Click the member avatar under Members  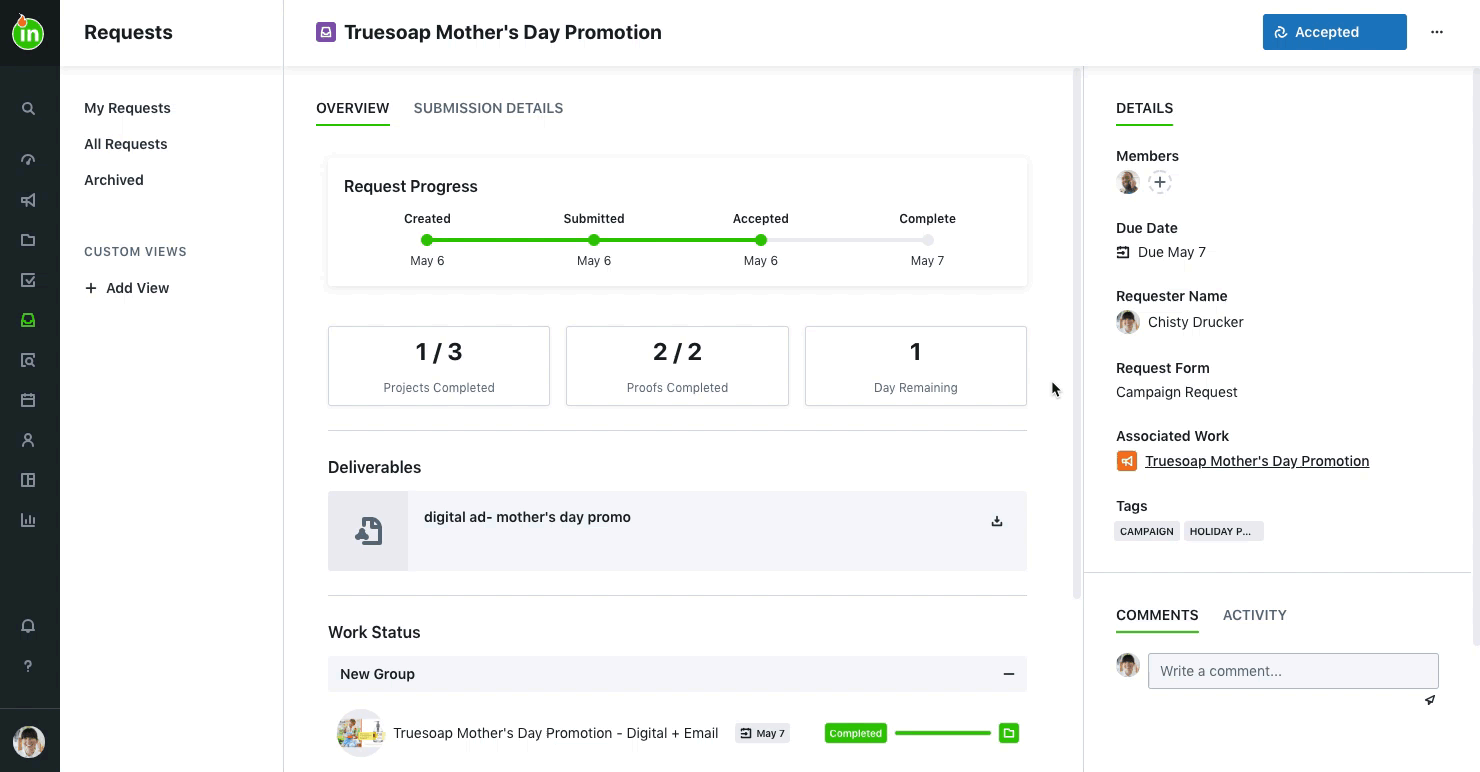(1128, 182)
